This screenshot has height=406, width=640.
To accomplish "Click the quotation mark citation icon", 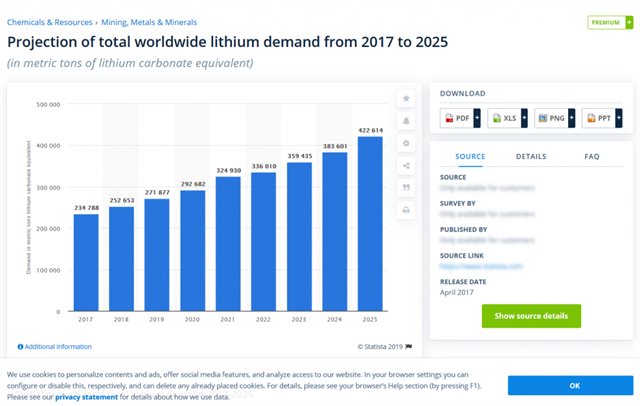I will [406, 188].
